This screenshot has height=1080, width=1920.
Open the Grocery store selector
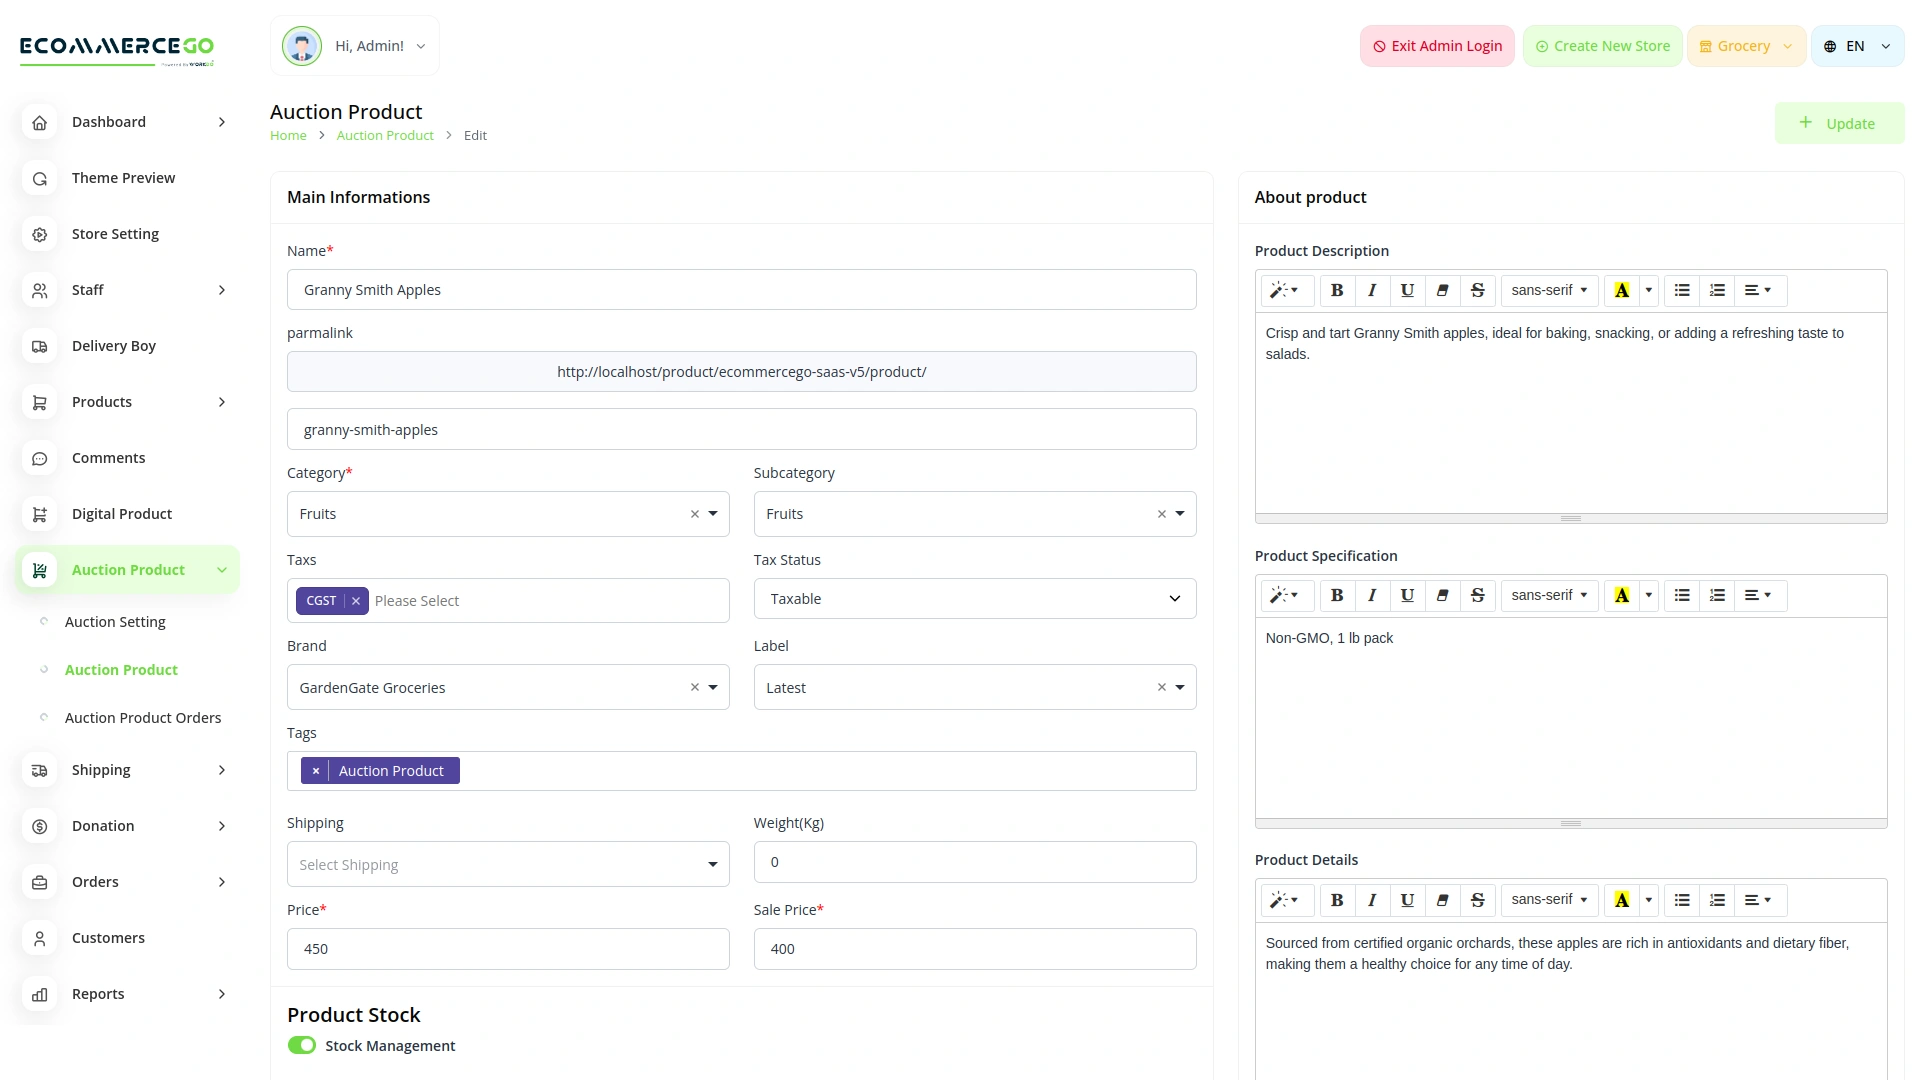1746,46
